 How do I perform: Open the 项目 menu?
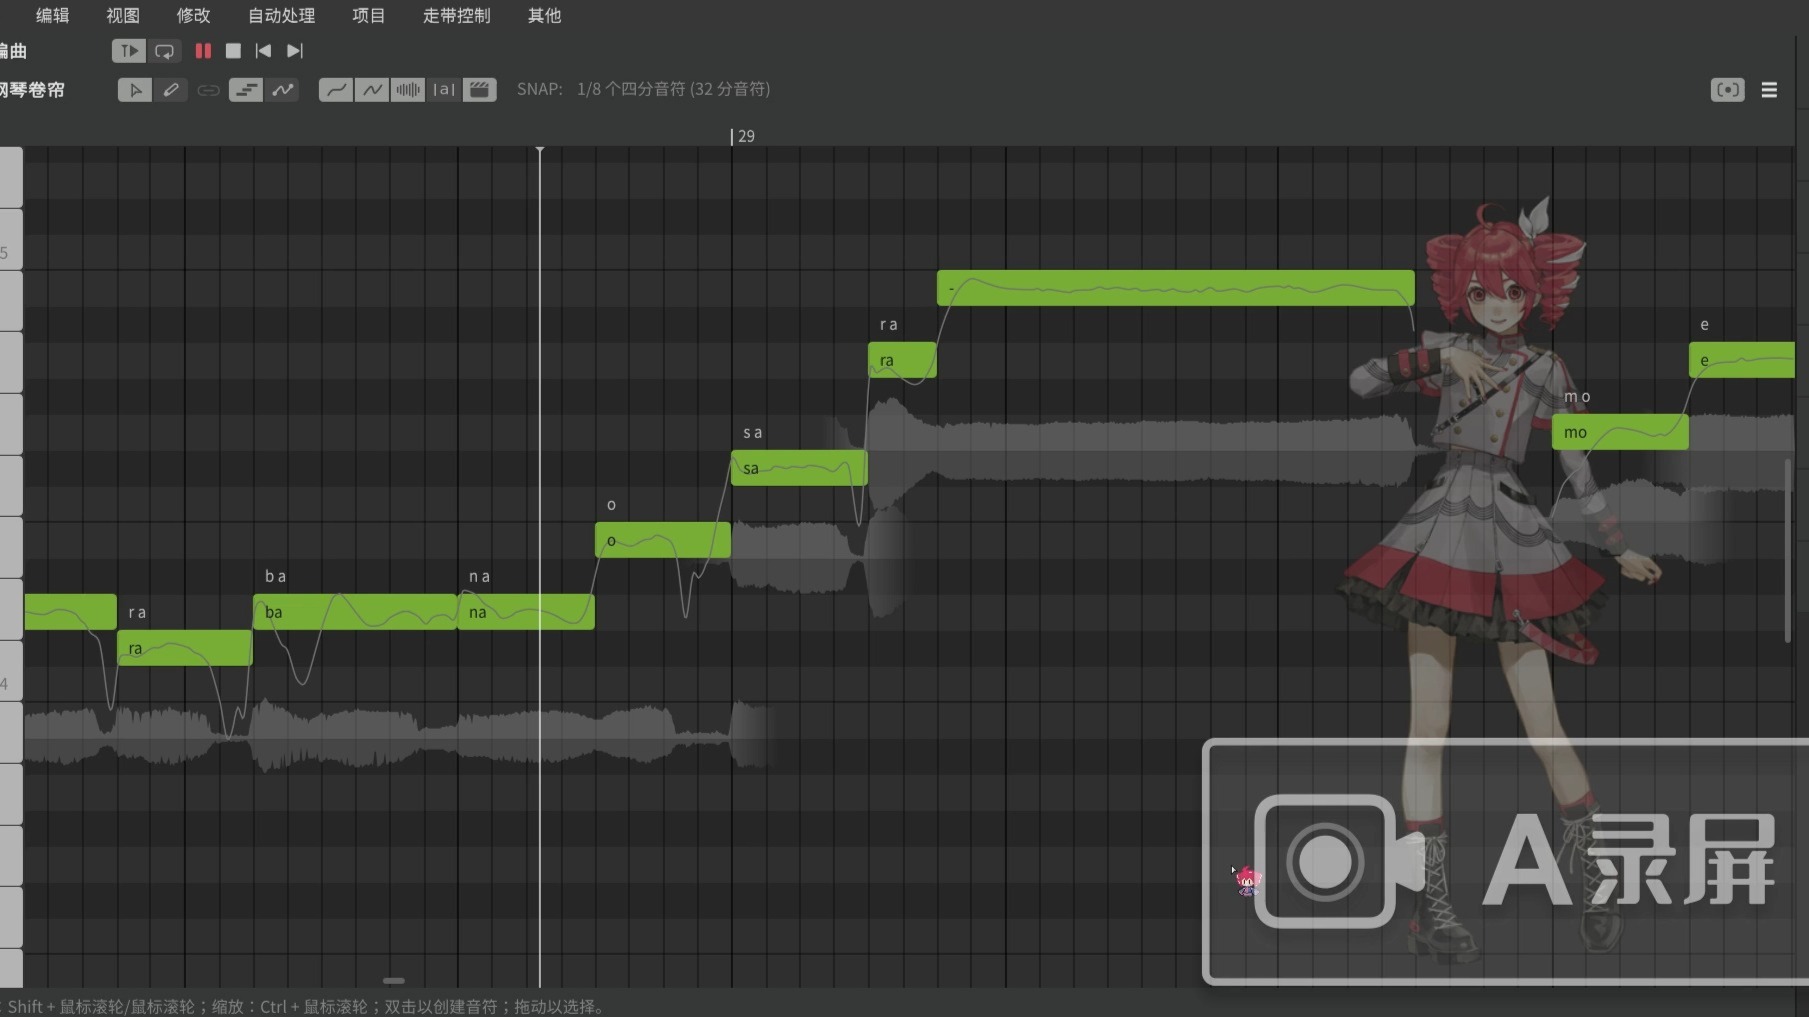369,15
